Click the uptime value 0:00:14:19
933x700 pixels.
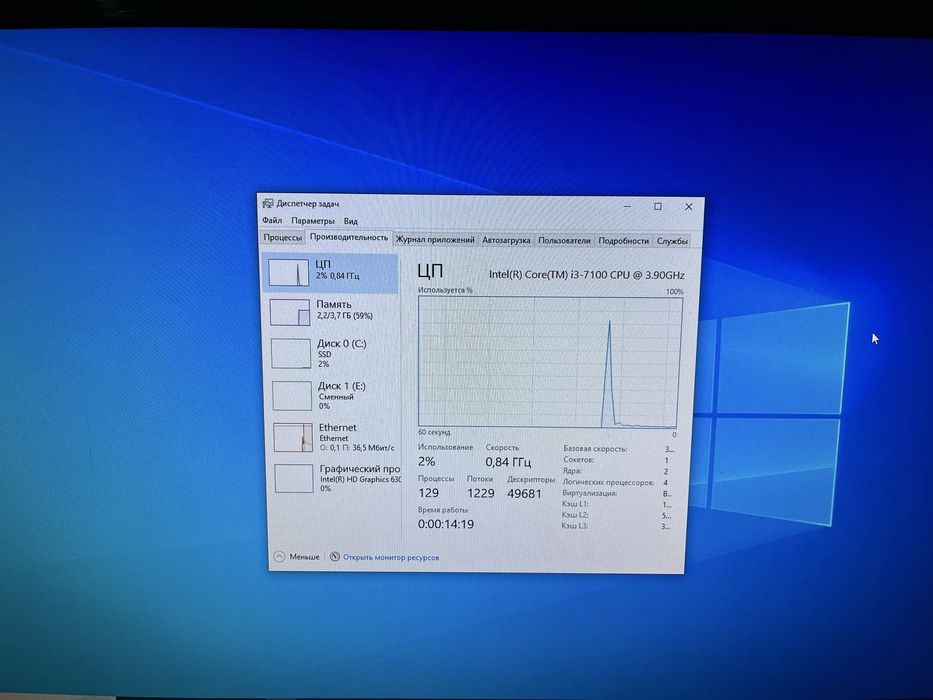446,524
